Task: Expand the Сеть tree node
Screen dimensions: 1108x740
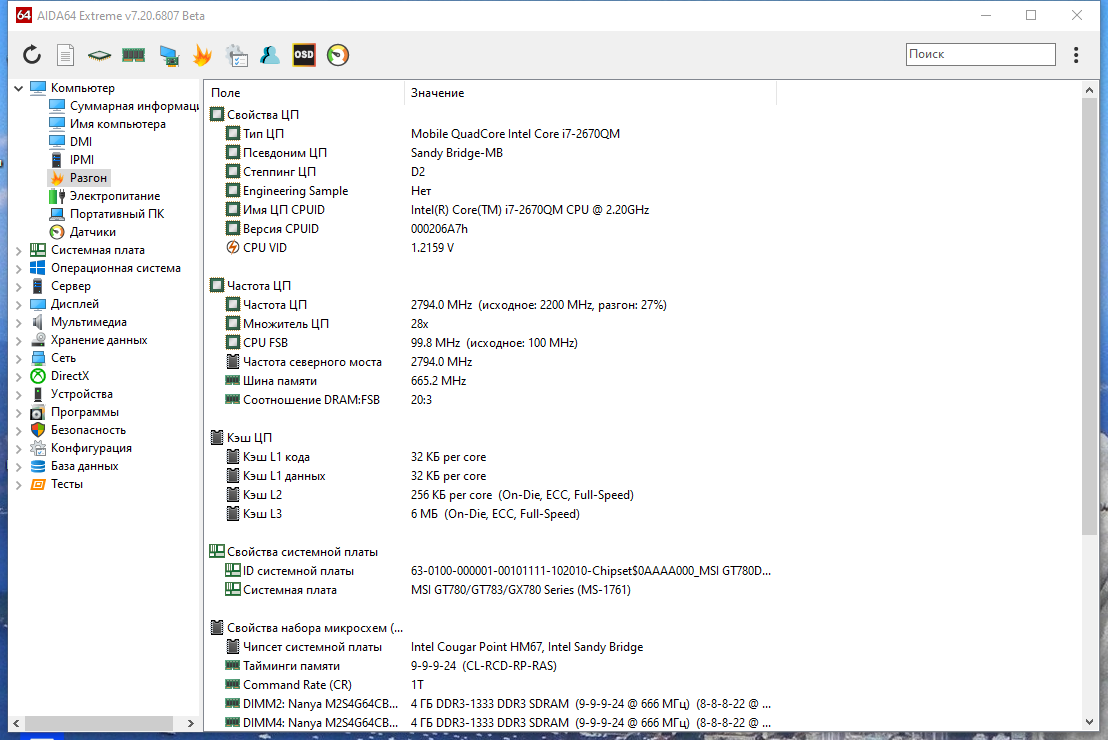Action: tap(19, 358)
